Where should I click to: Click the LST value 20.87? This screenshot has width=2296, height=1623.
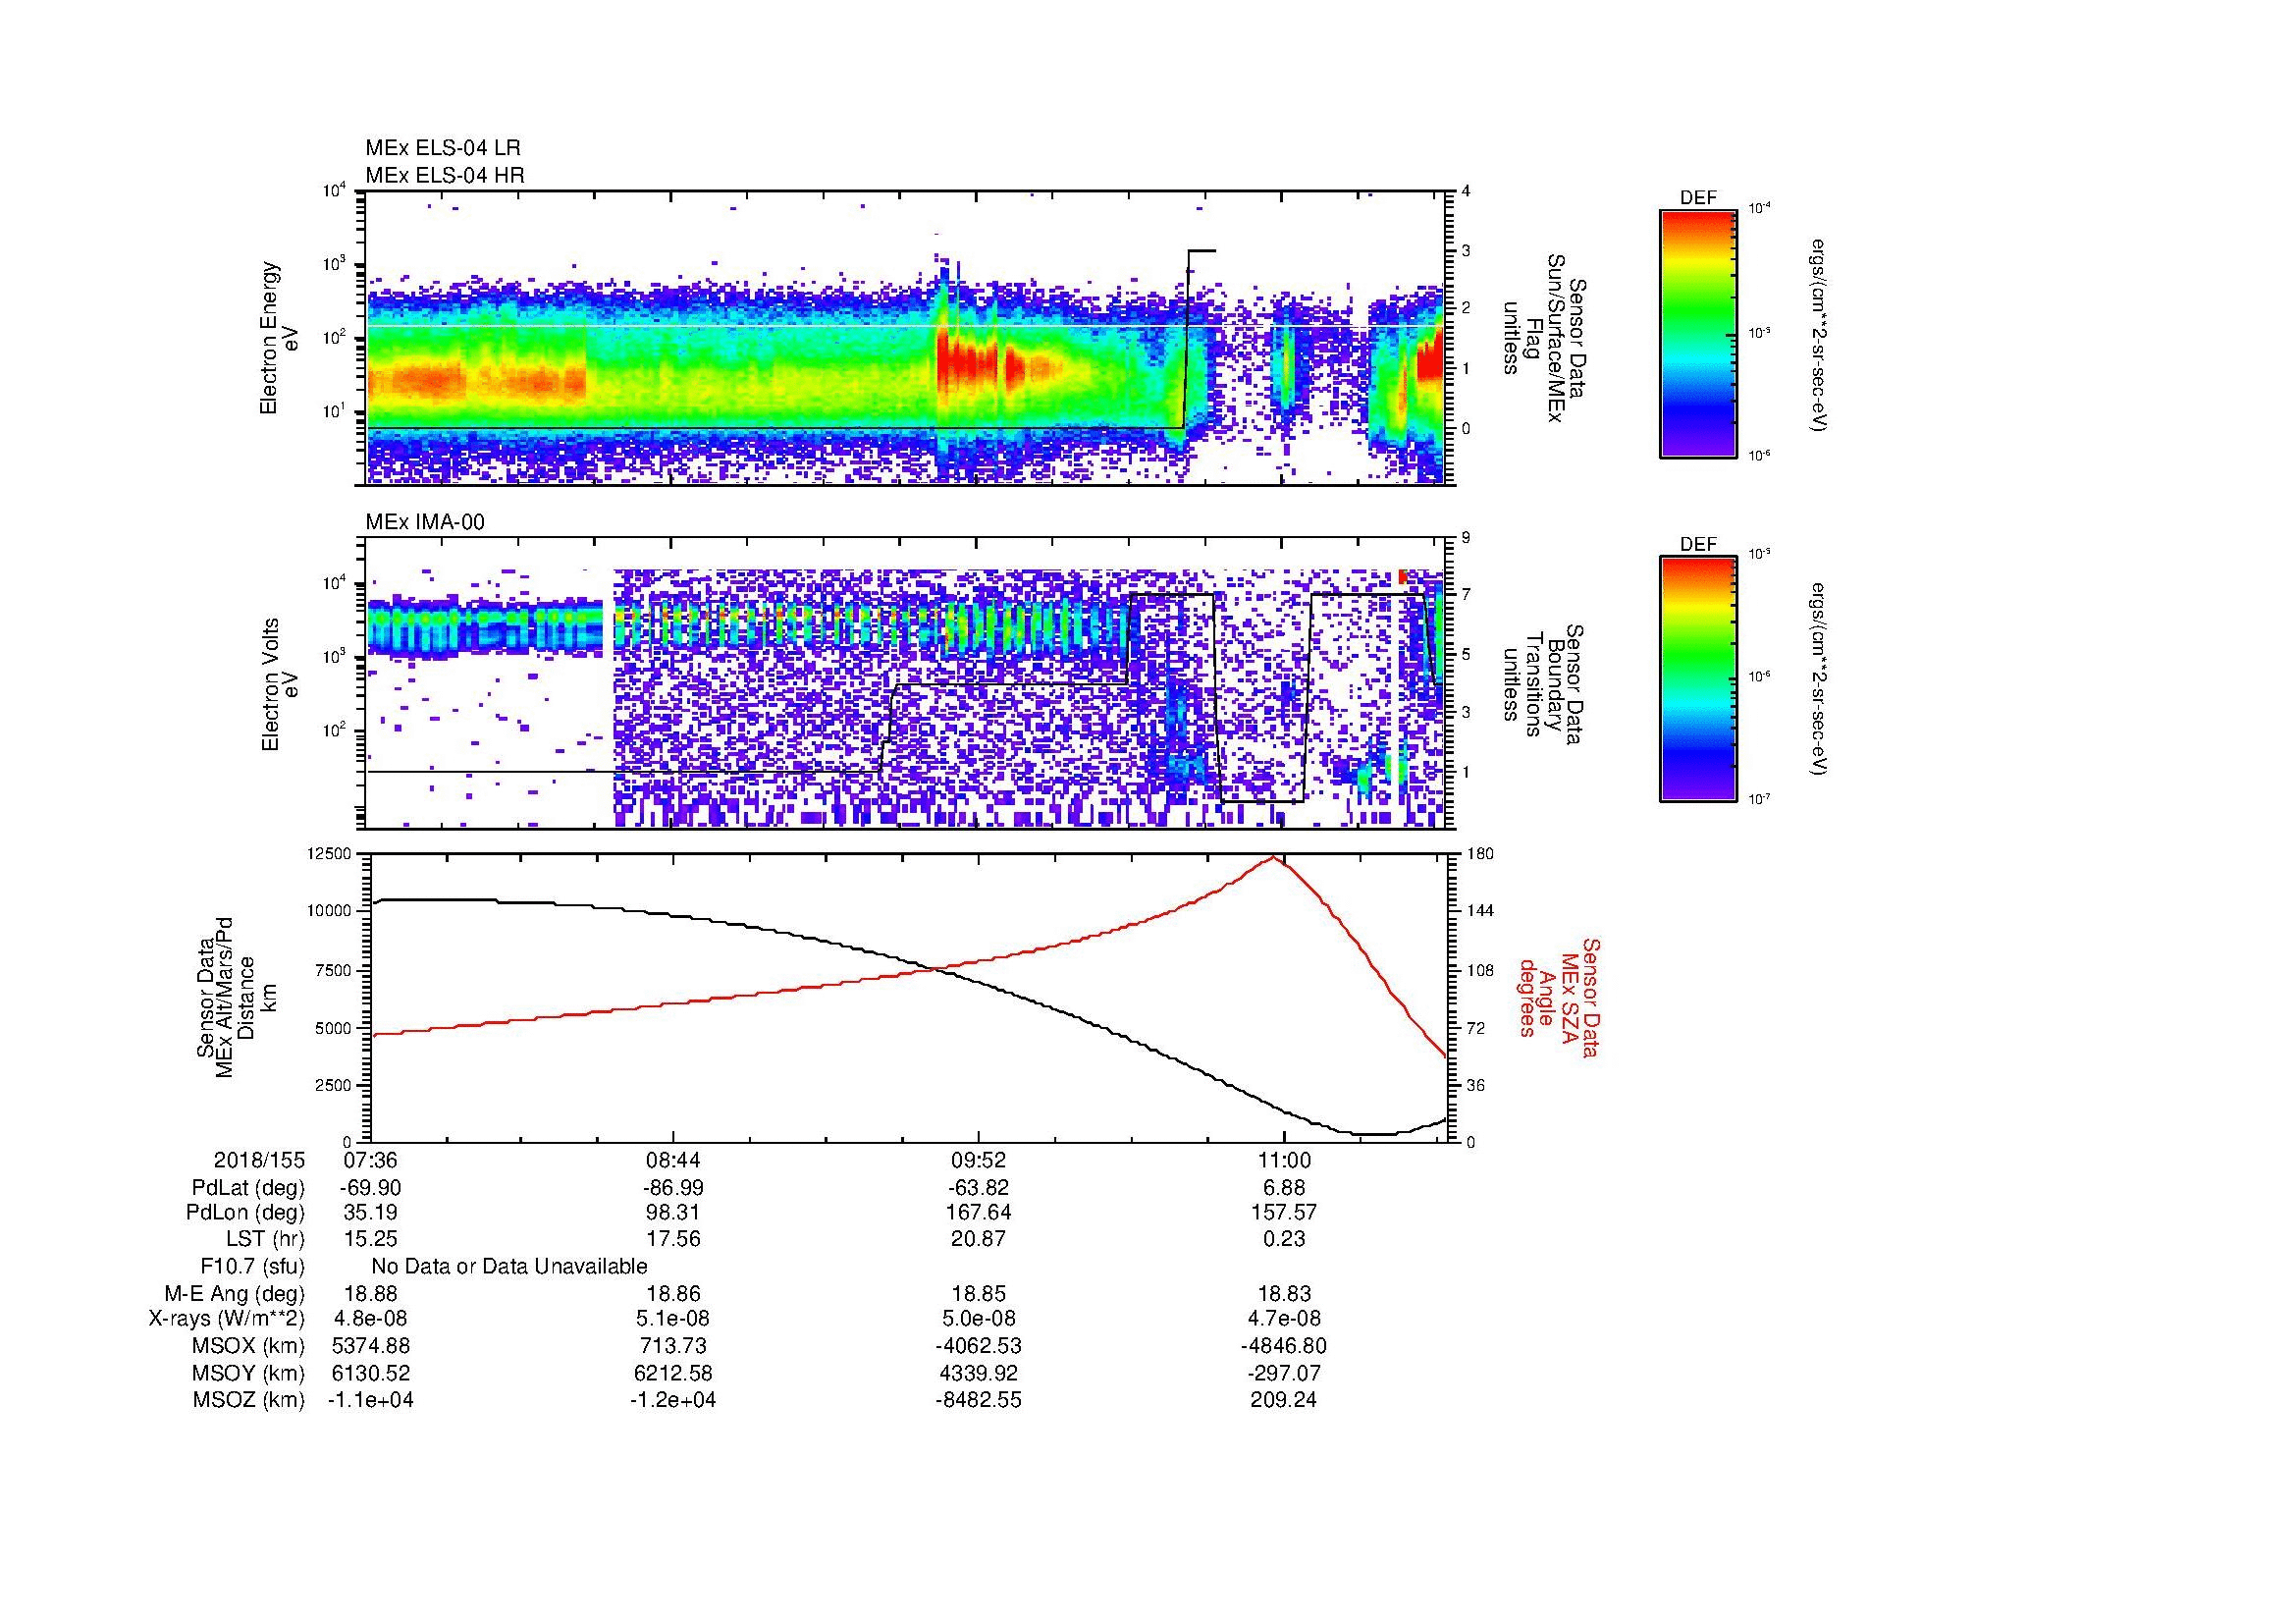tap(978, 1238)
